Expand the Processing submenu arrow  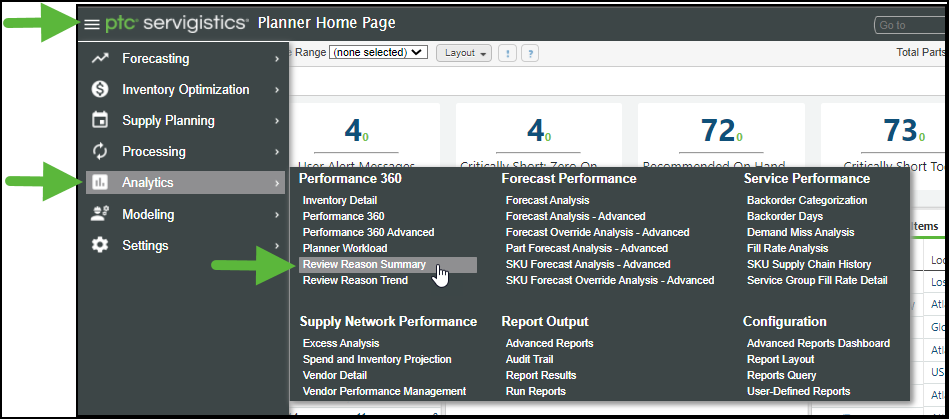277,151
